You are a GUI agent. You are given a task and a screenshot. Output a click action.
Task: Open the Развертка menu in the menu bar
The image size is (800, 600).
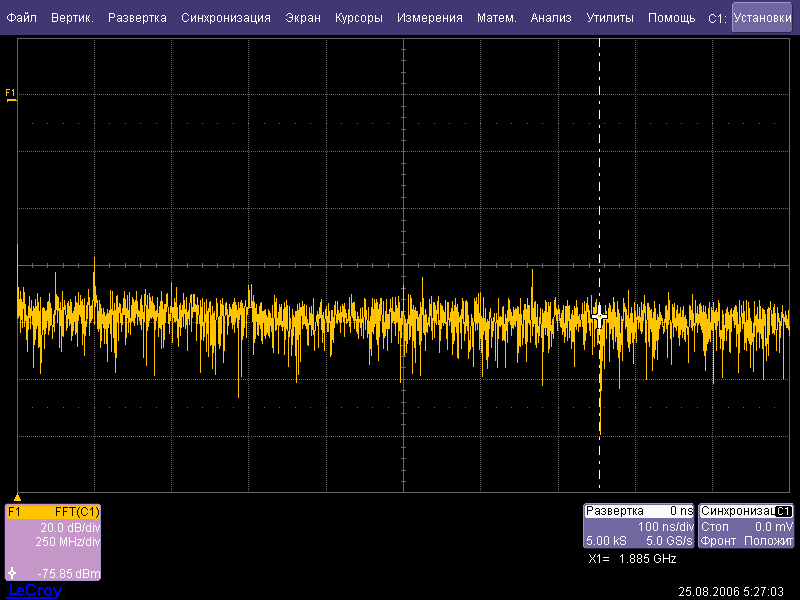tap(138, 18)
